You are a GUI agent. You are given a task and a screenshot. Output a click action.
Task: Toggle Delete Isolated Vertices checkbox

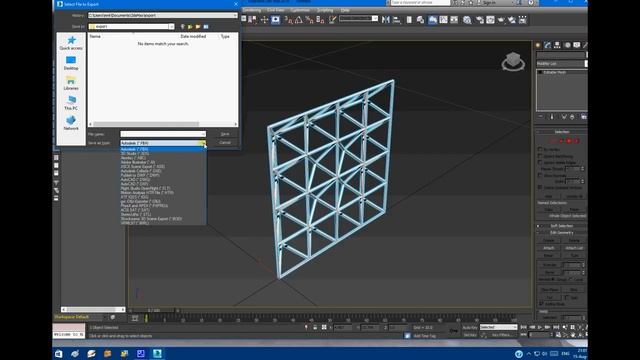click(540, 187)
